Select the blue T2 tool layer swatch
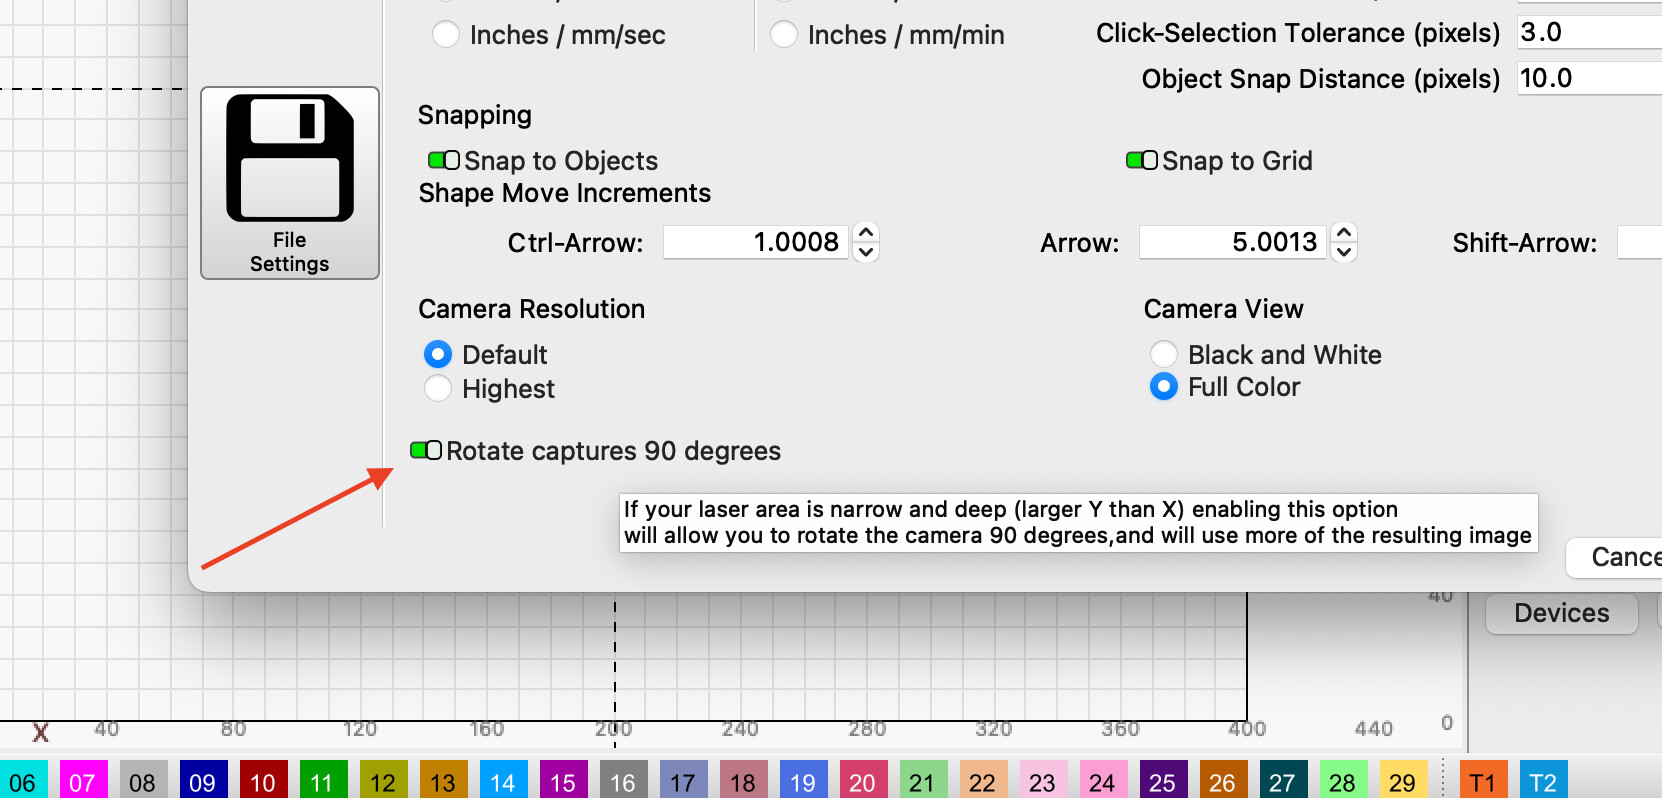 (x=1542, y=781)
